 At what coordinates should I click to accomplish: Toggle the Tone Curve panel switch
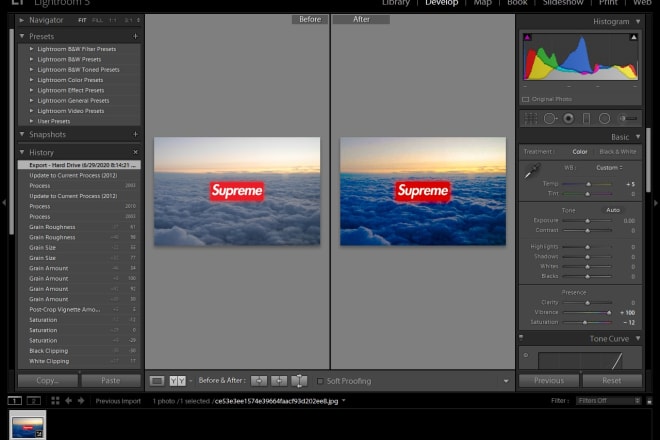click(x=521, y=337)
